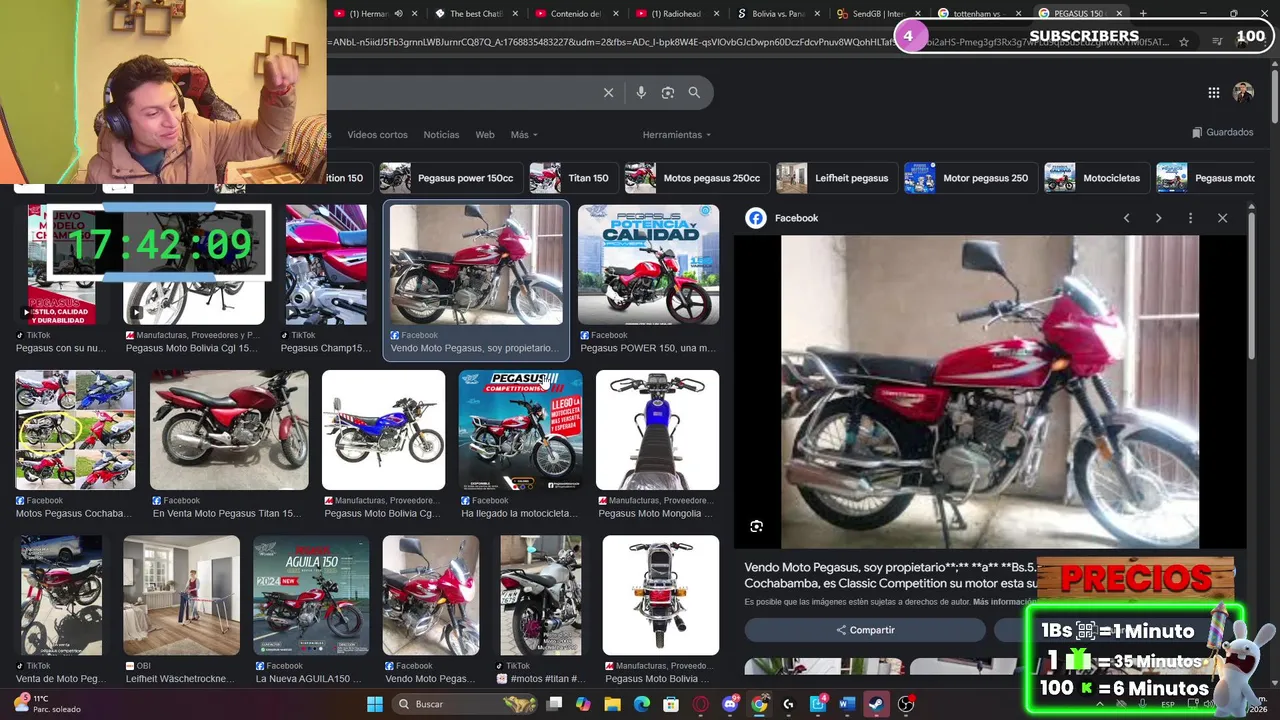This screenshot has height=720, width=1280.
Task: Open File Explorer from taskbar
Action: pos(613,704)
